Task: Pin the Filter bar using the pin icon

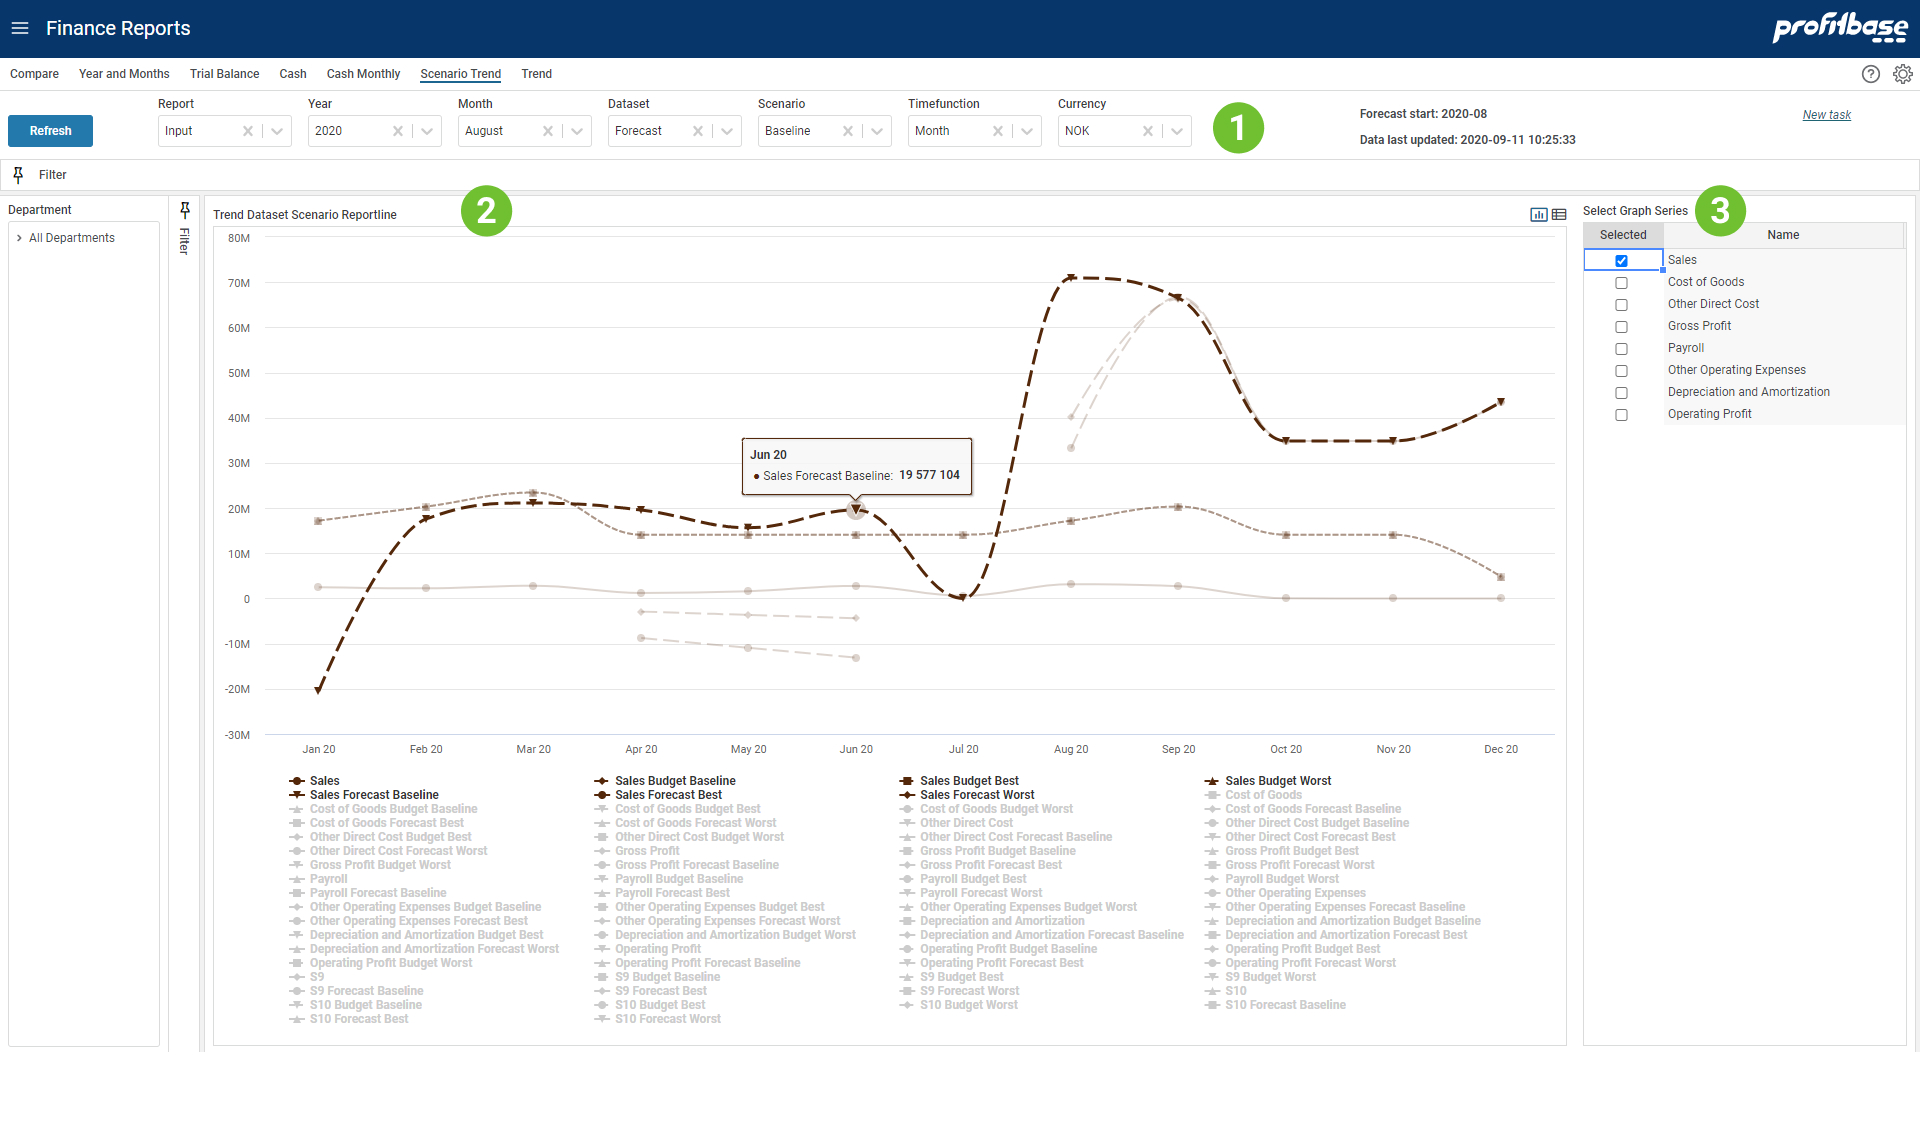Action: [x=18, y=175]
